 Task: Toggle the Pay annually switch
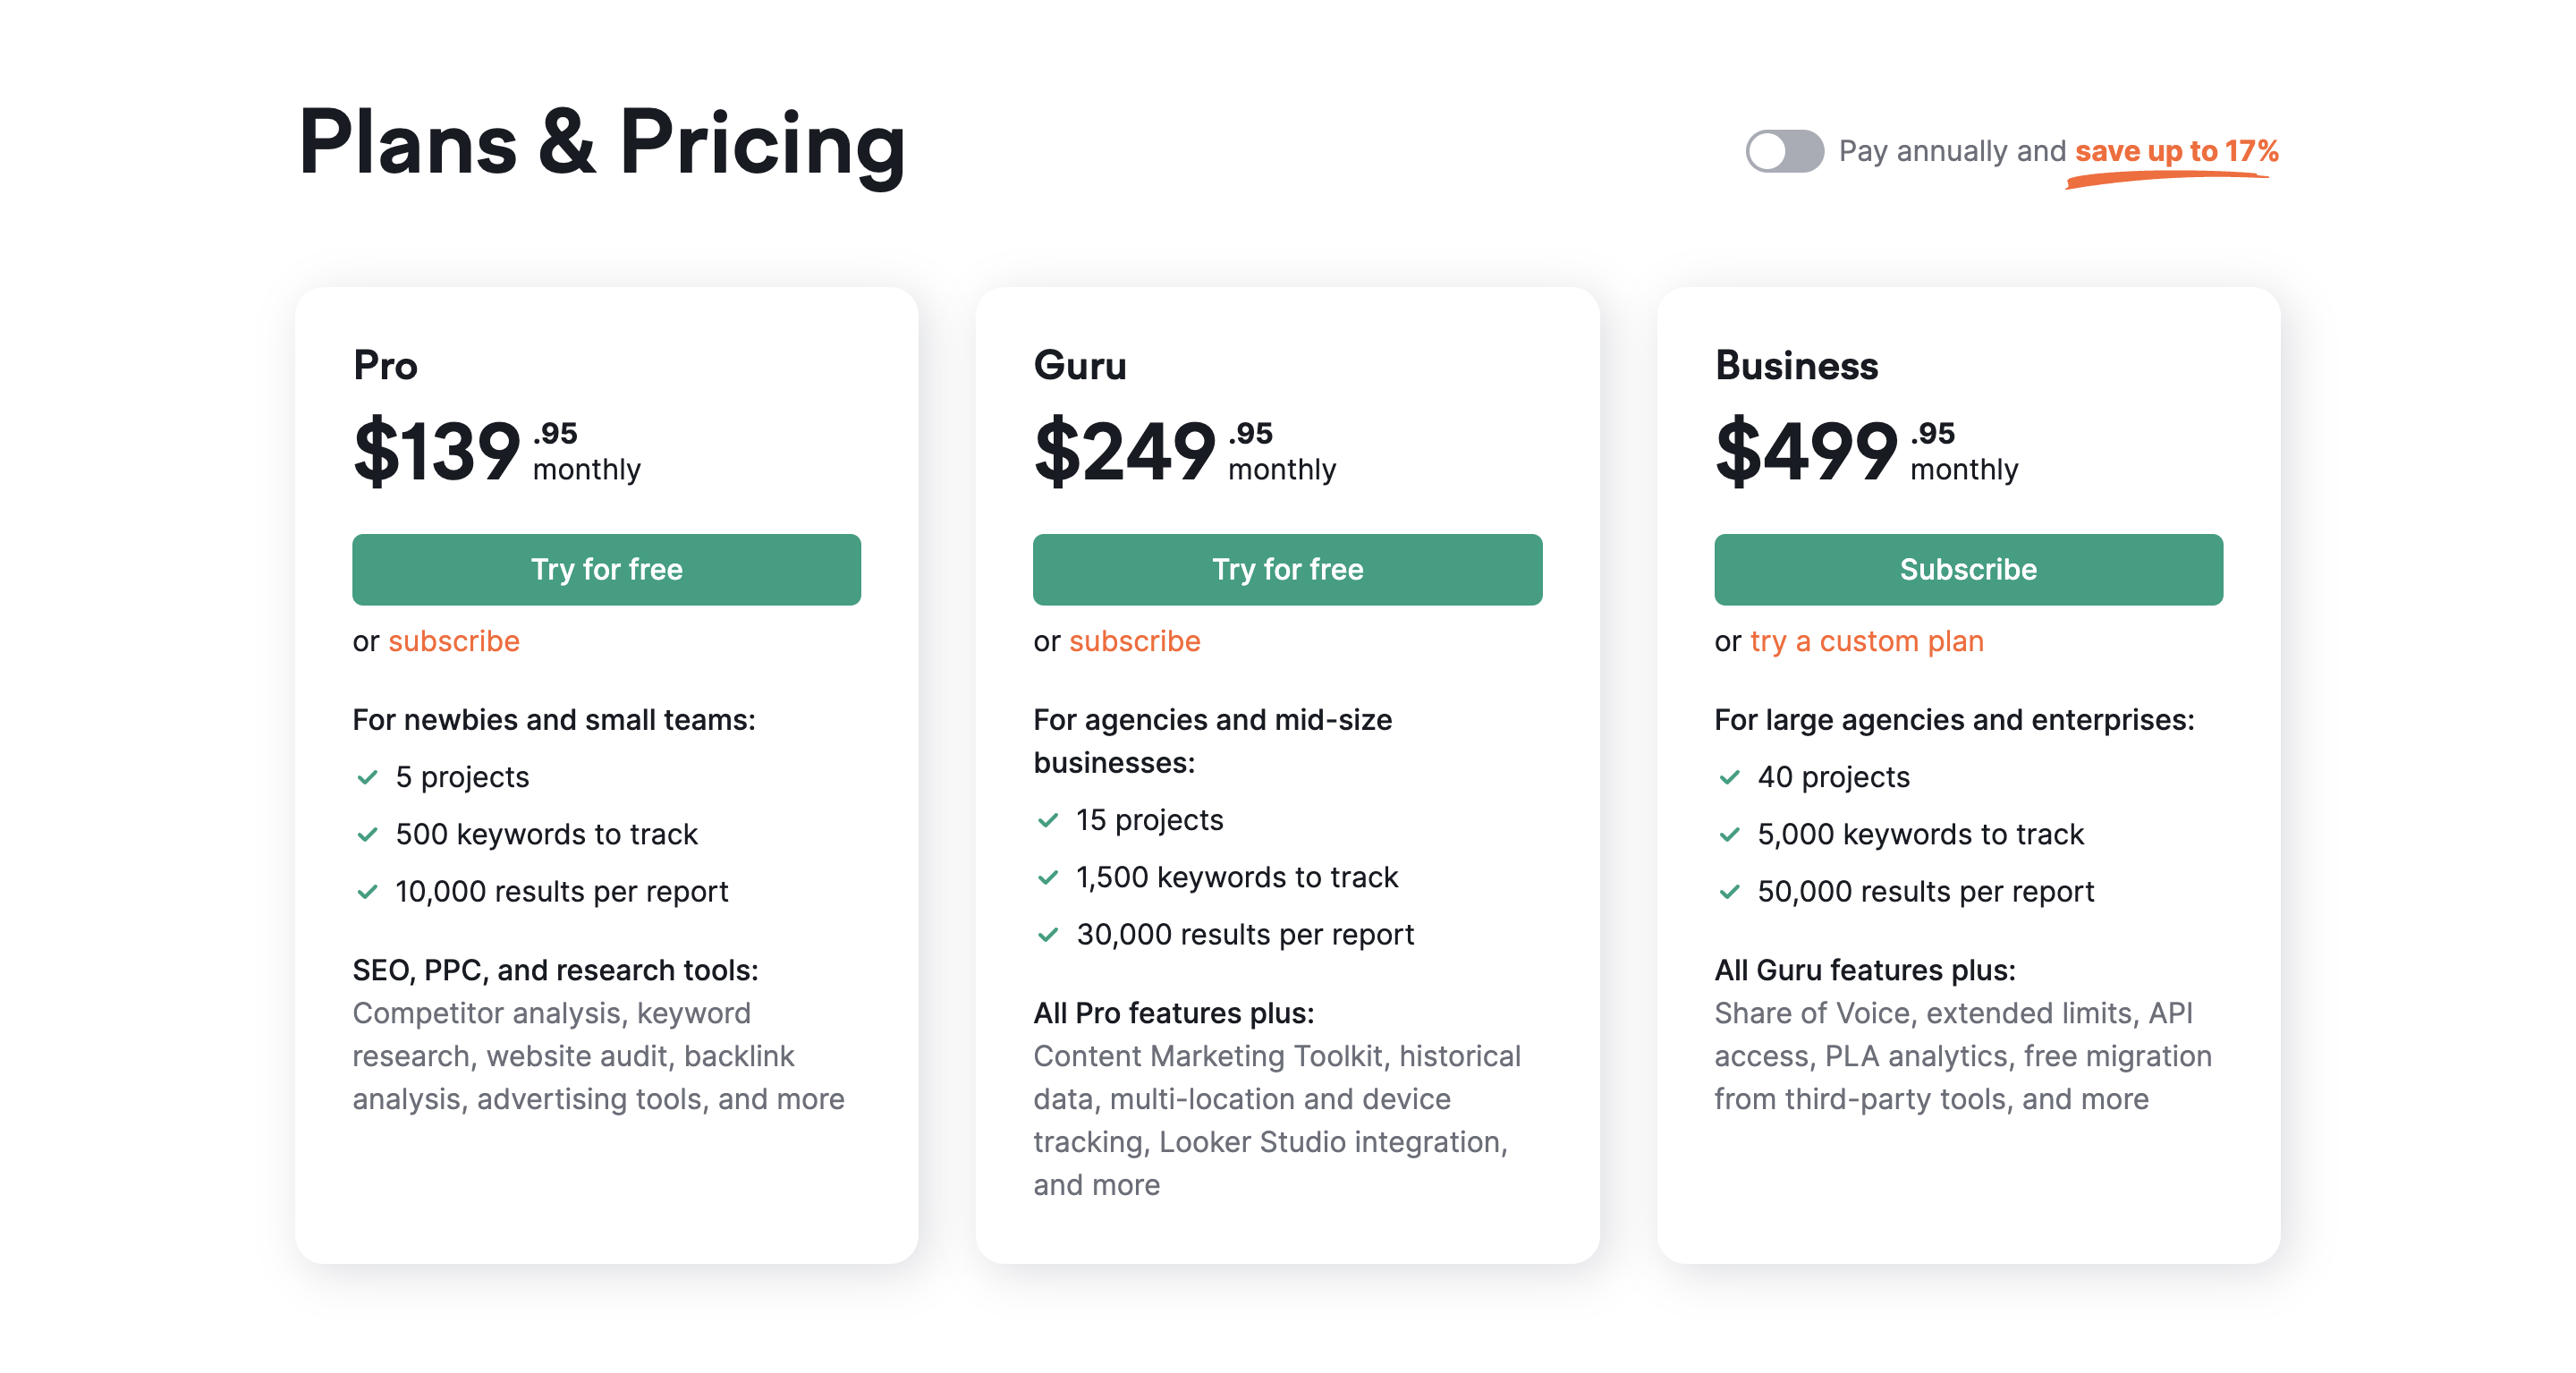1784,151
